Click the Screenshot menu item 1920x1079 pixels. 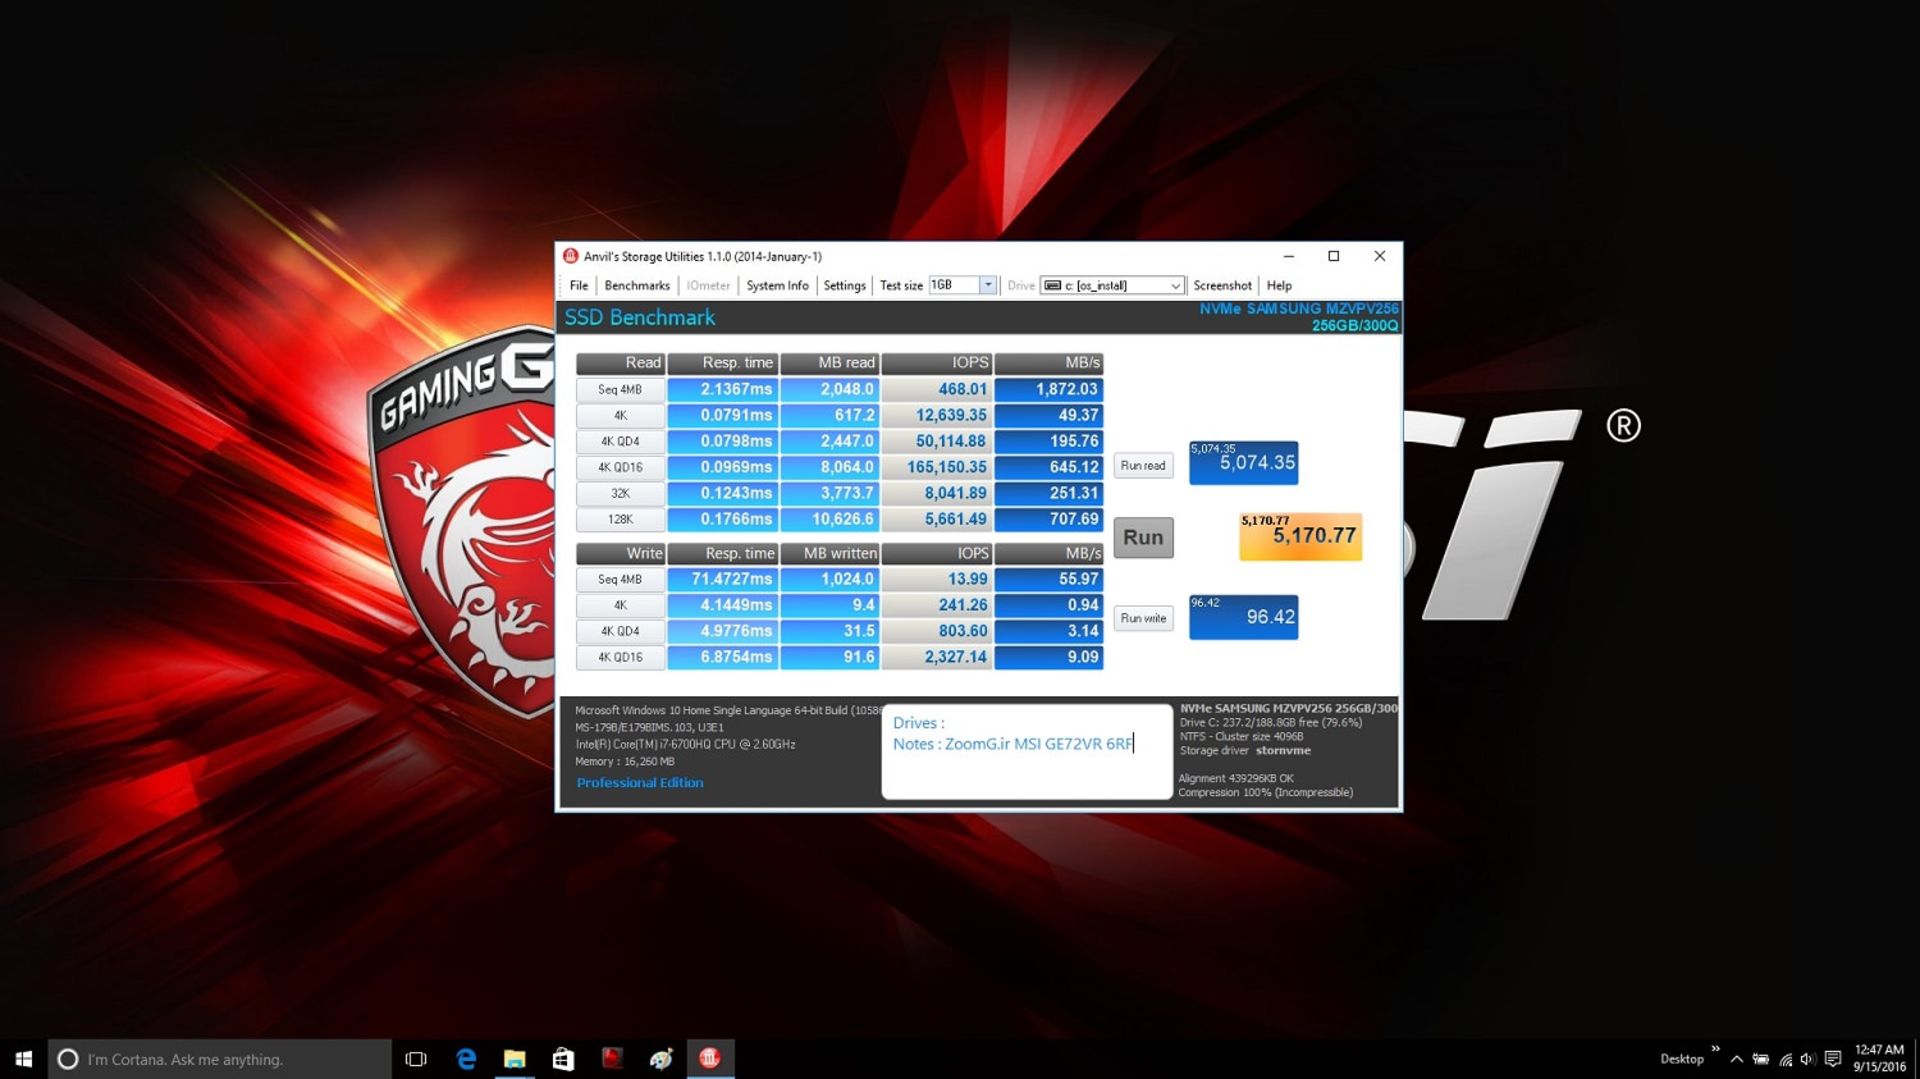pyautogui.click(x=1222, y=286)
